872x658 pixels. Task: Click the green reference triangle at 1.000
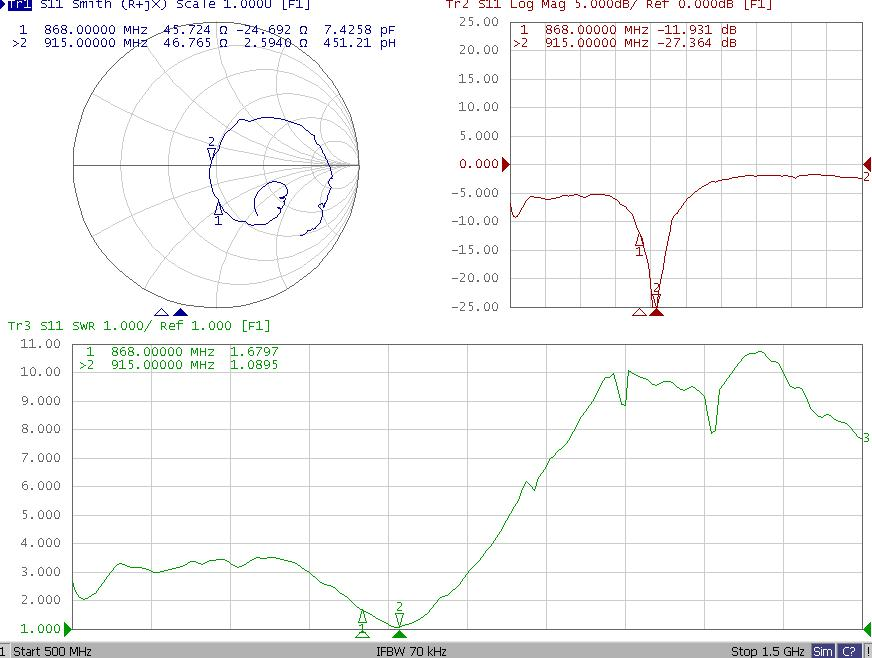(68, 629)
